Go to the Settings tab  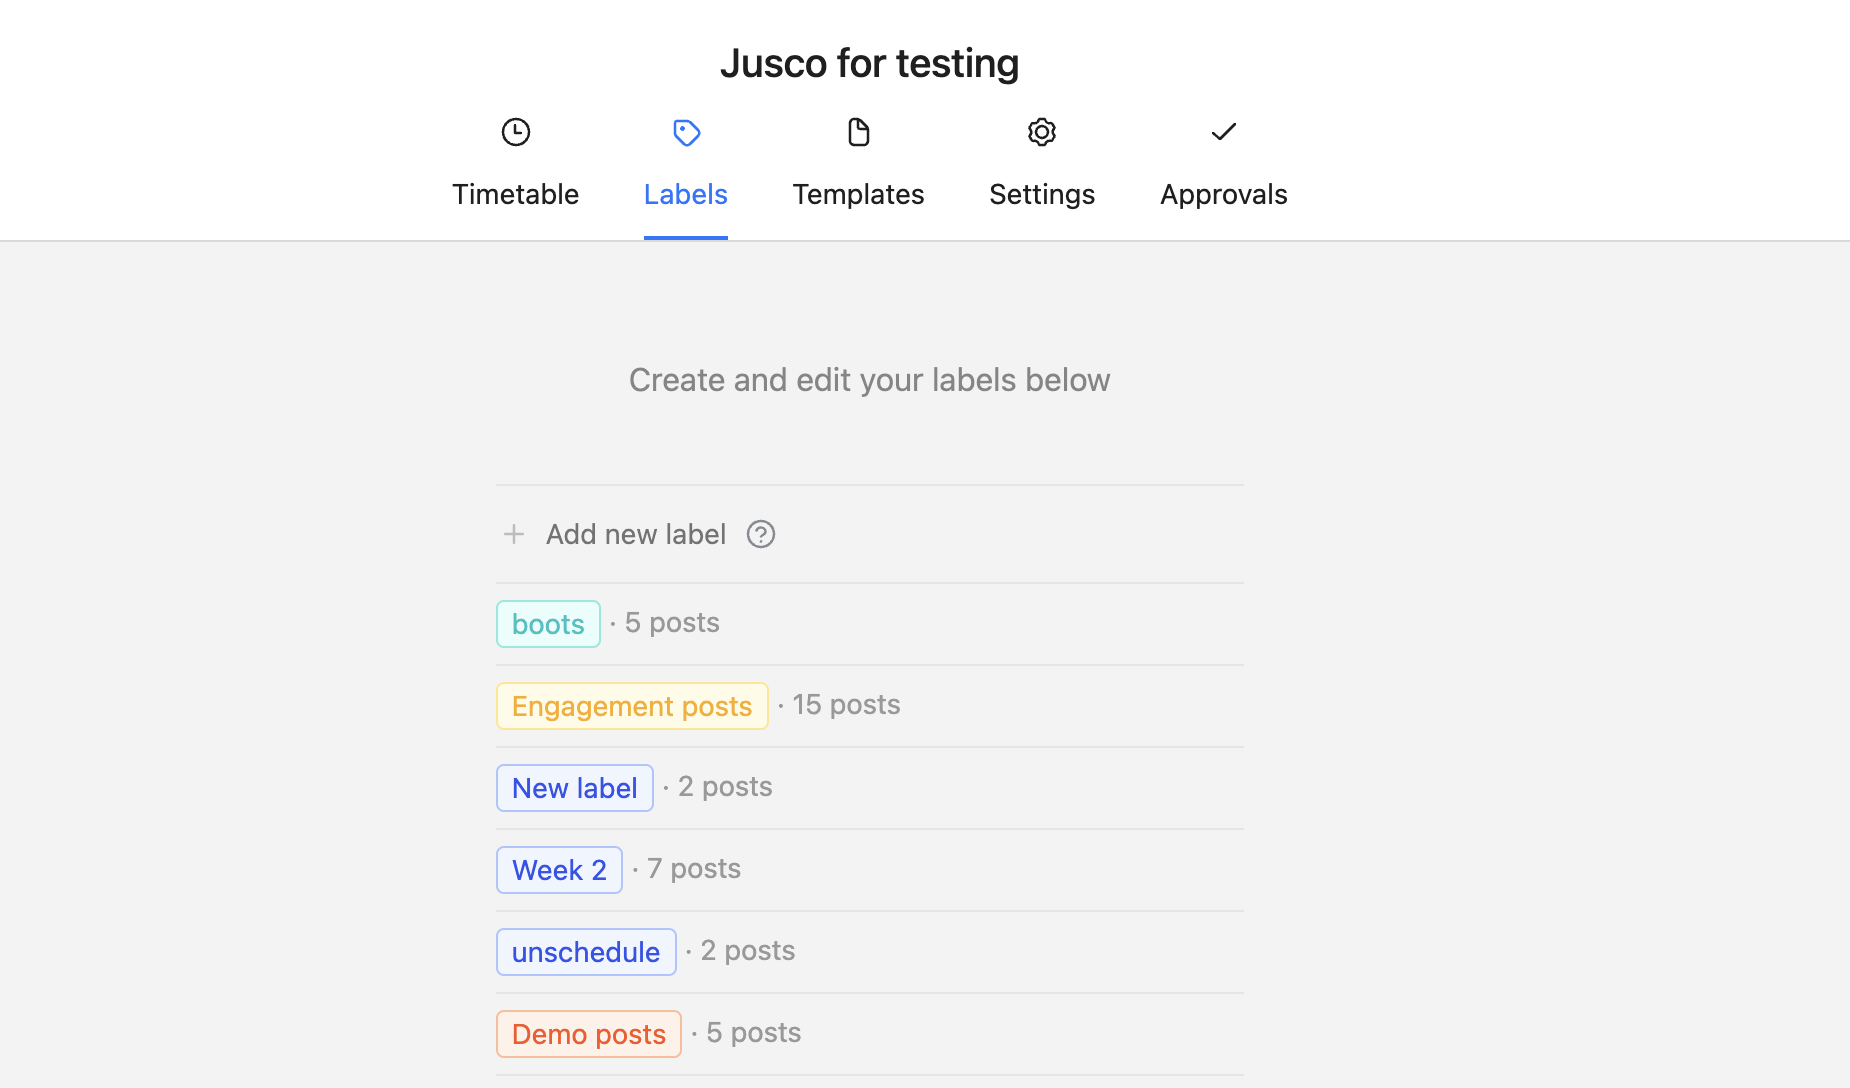(x=1042, y=194)
